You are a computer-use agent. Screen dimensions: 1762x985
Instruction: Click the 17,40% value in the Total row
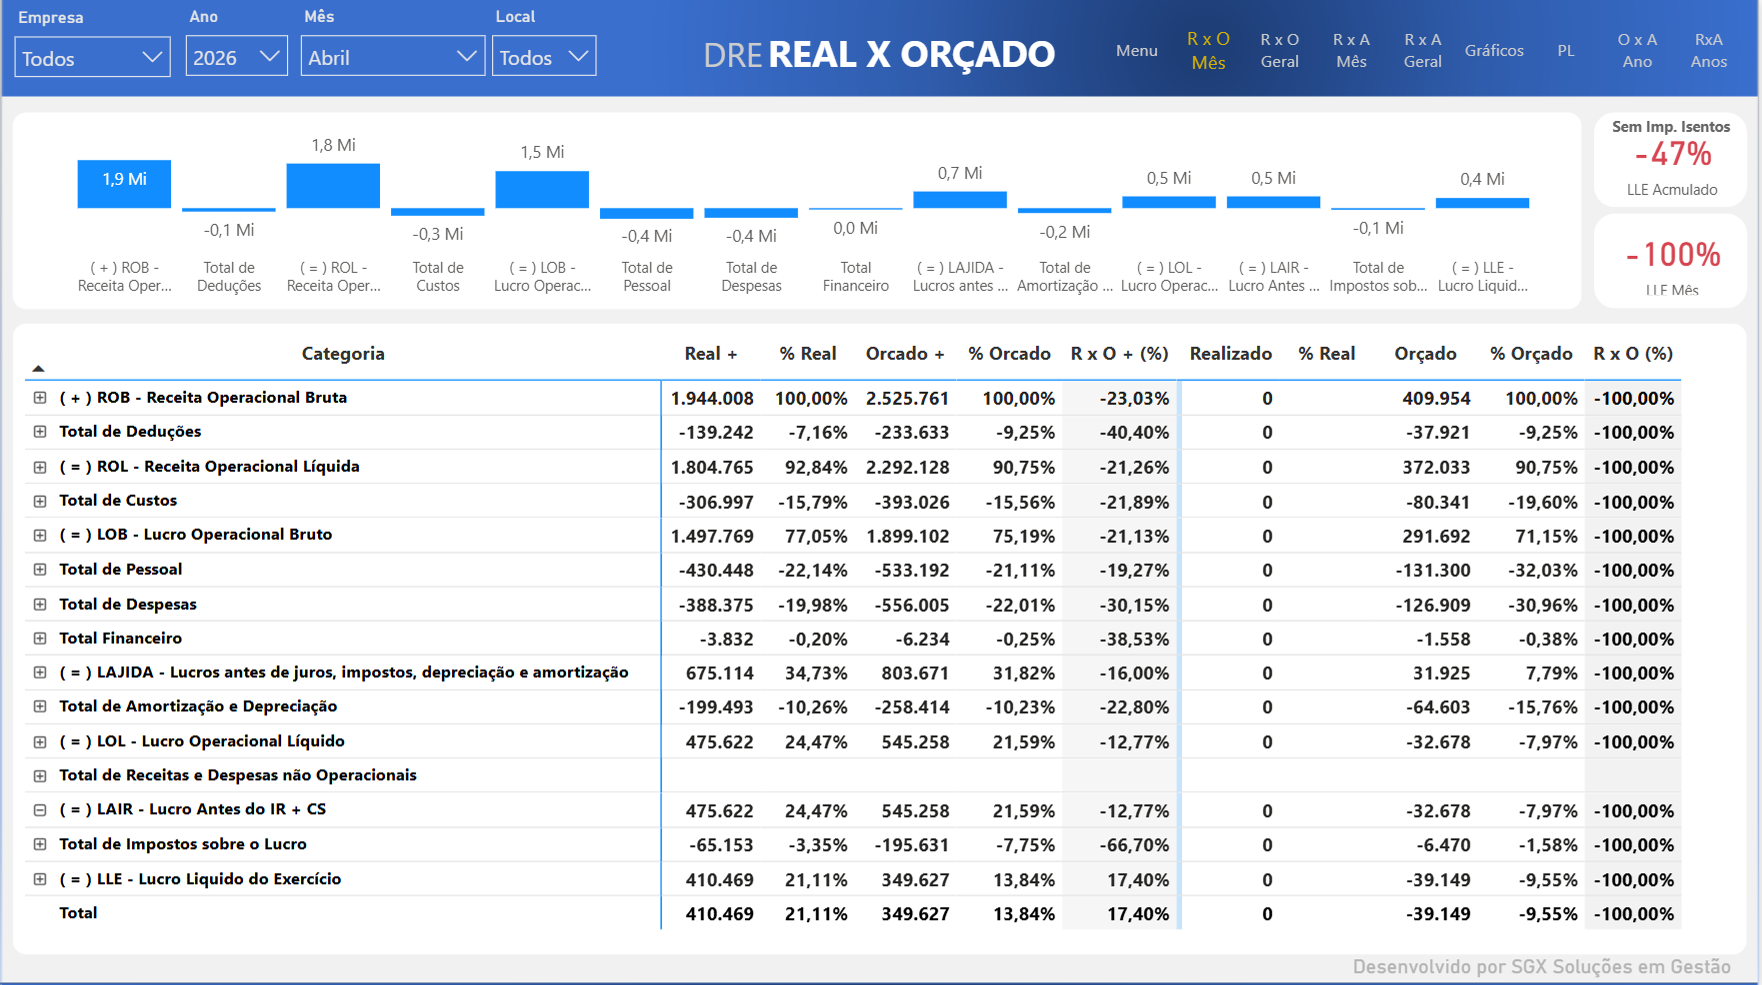click(1138, 914)
